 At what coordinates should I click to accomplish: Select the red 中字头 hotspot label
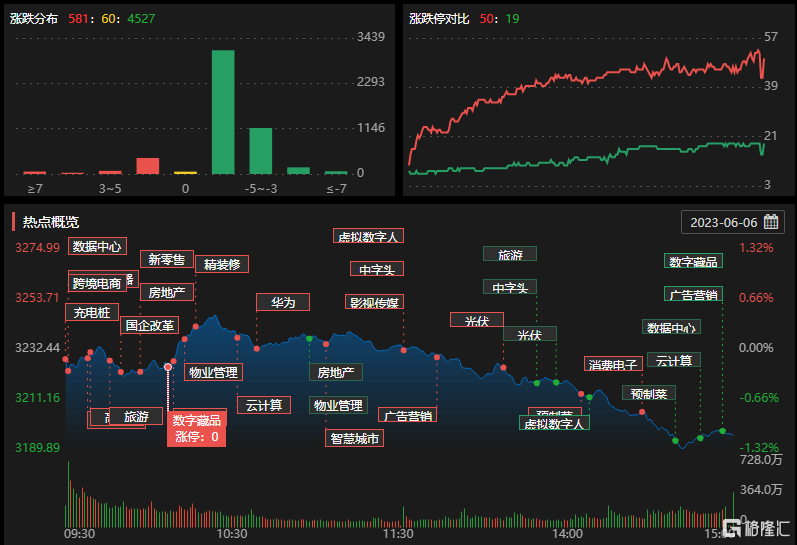[377, 269]
